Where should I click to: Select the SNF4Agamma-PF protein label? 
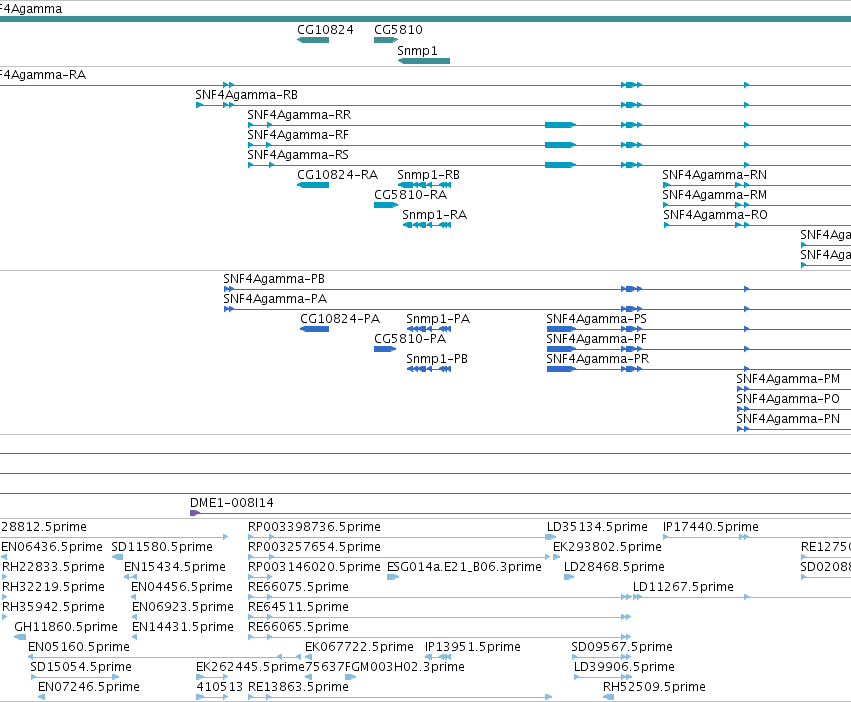(x=596, y=339)
